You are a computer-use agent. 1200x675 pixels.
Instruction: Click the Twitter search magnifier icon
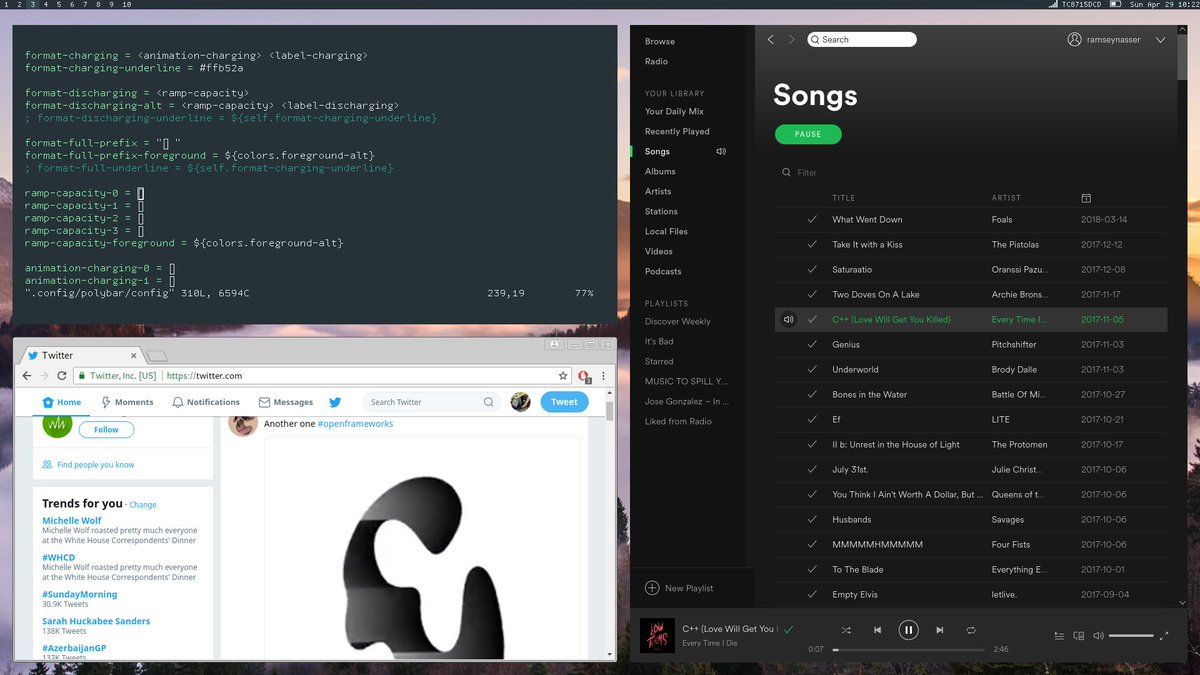click(489, 402)
